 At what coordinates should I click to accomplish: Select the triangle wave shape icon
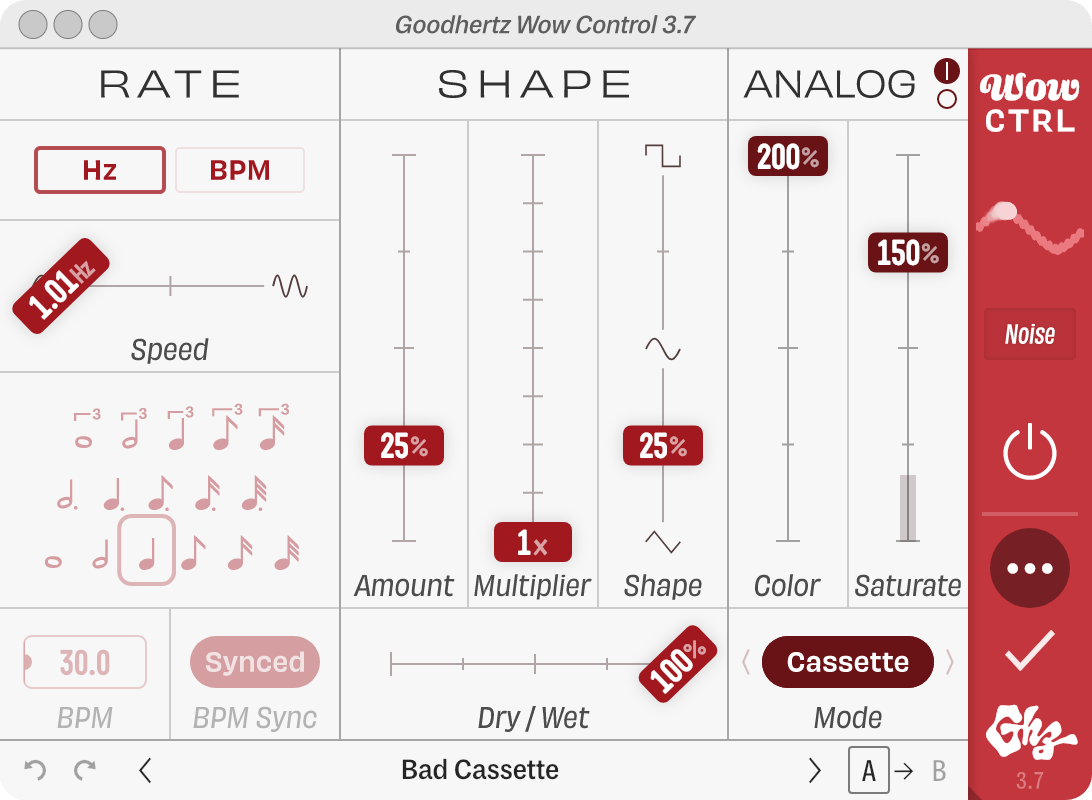coord(662,541)
